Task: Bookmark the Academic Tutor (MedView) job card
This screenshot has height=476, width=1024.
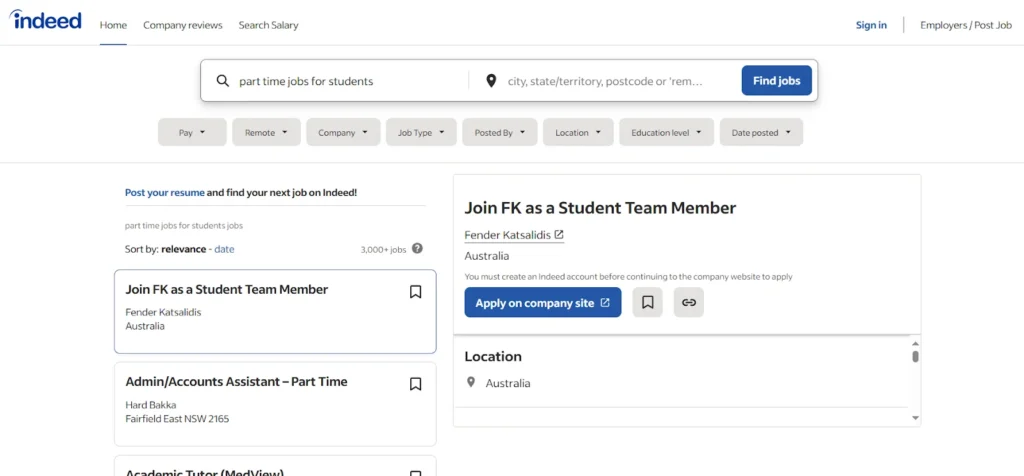Action: (415, 473)
